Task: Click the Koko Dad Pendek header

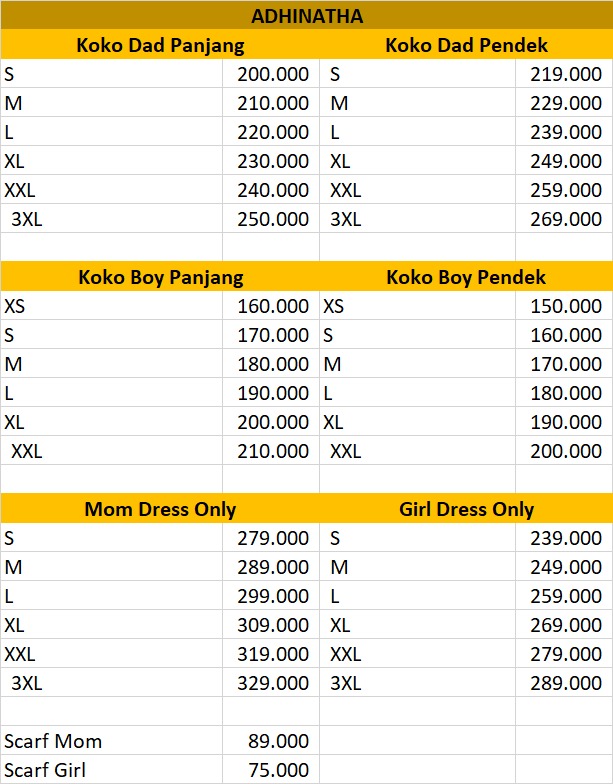Action: click(x=466, y=44)
